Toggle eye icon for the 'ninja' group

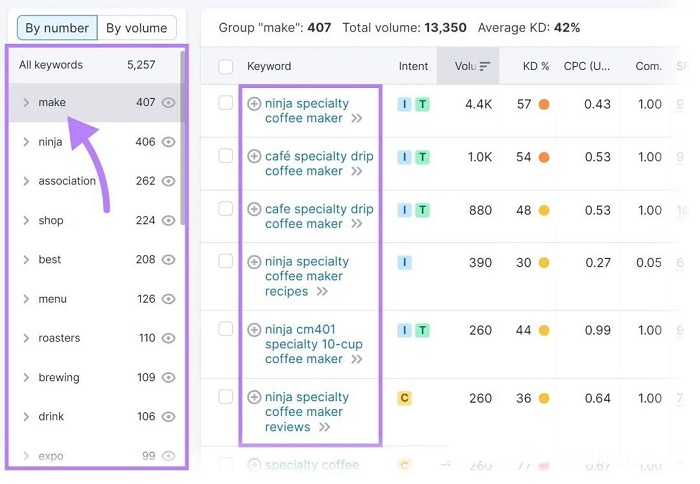pos(168,142)
